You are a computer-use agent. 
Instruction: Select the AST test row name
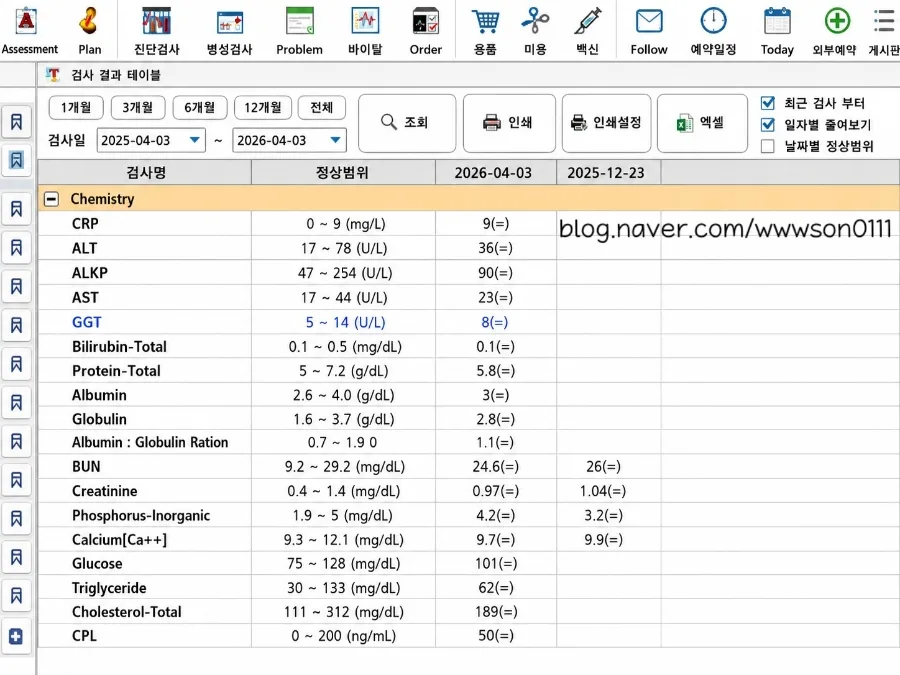pyautogui.click(x=85, y=297)
